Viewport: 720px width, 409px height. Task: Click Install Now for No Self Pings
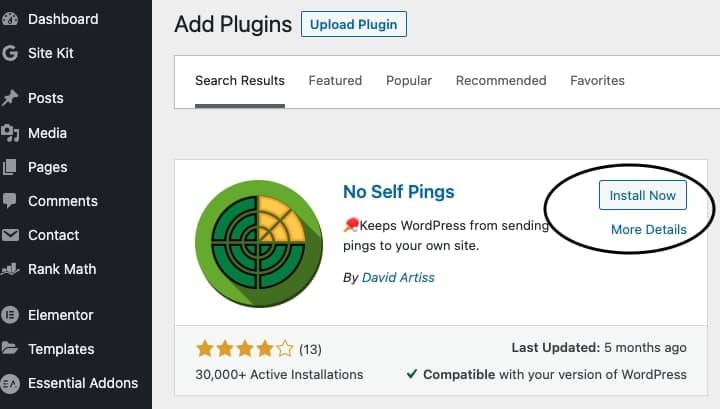click(x=642, y=195)
